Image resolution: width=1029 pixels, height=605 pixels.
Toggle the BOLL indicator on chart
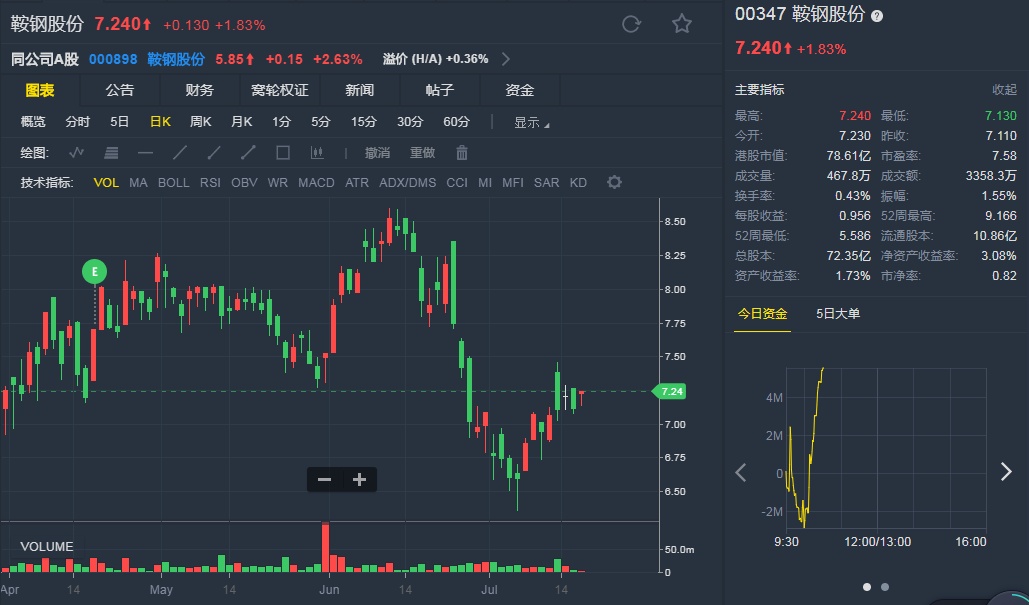click(x=173, y=183)
